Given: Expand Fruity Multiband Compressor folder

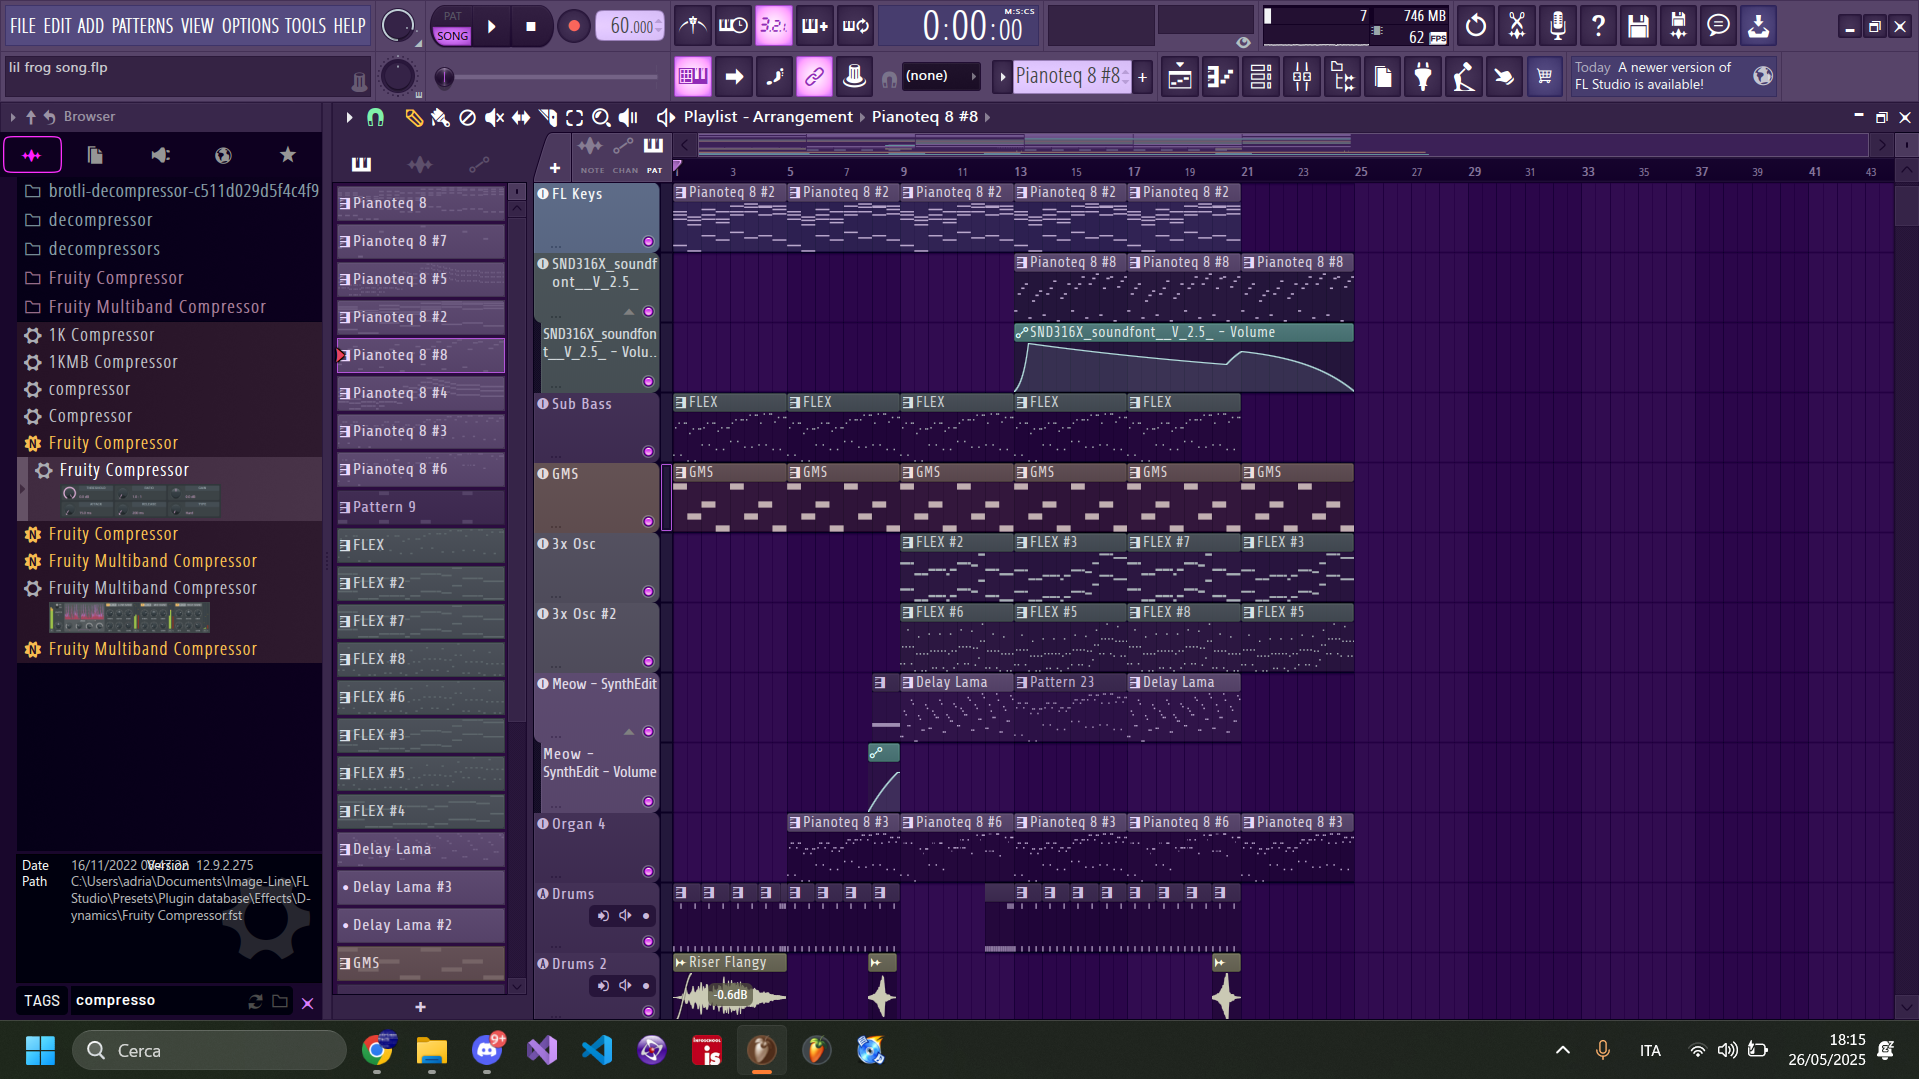Looking at the screenshot, I should coord(157,307).
